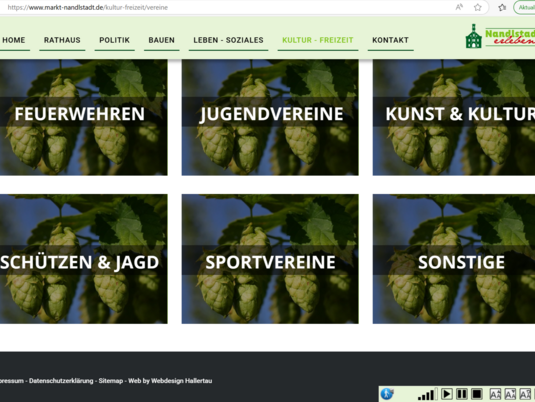Open the Webdesign Hallertau footer link
The height and width of the screenshot is (402, 535).
182,381
